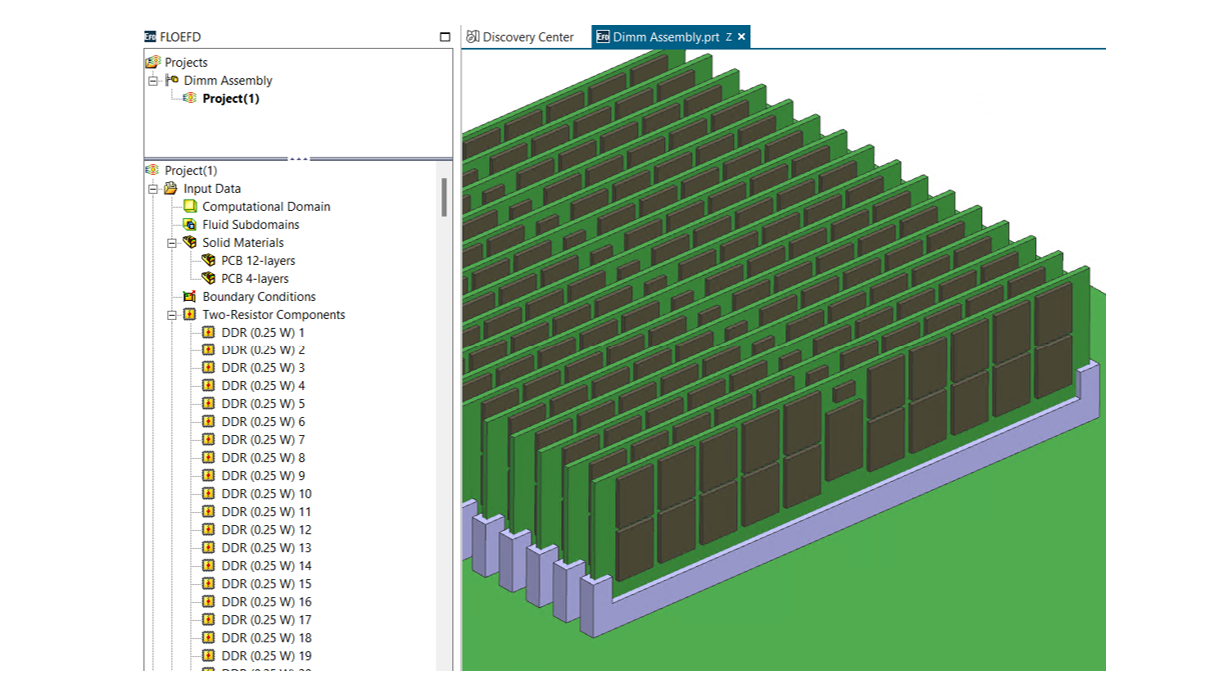Click the Computational Domain icon
This screenshot has height=695, width=1217.
pos(190,207)
